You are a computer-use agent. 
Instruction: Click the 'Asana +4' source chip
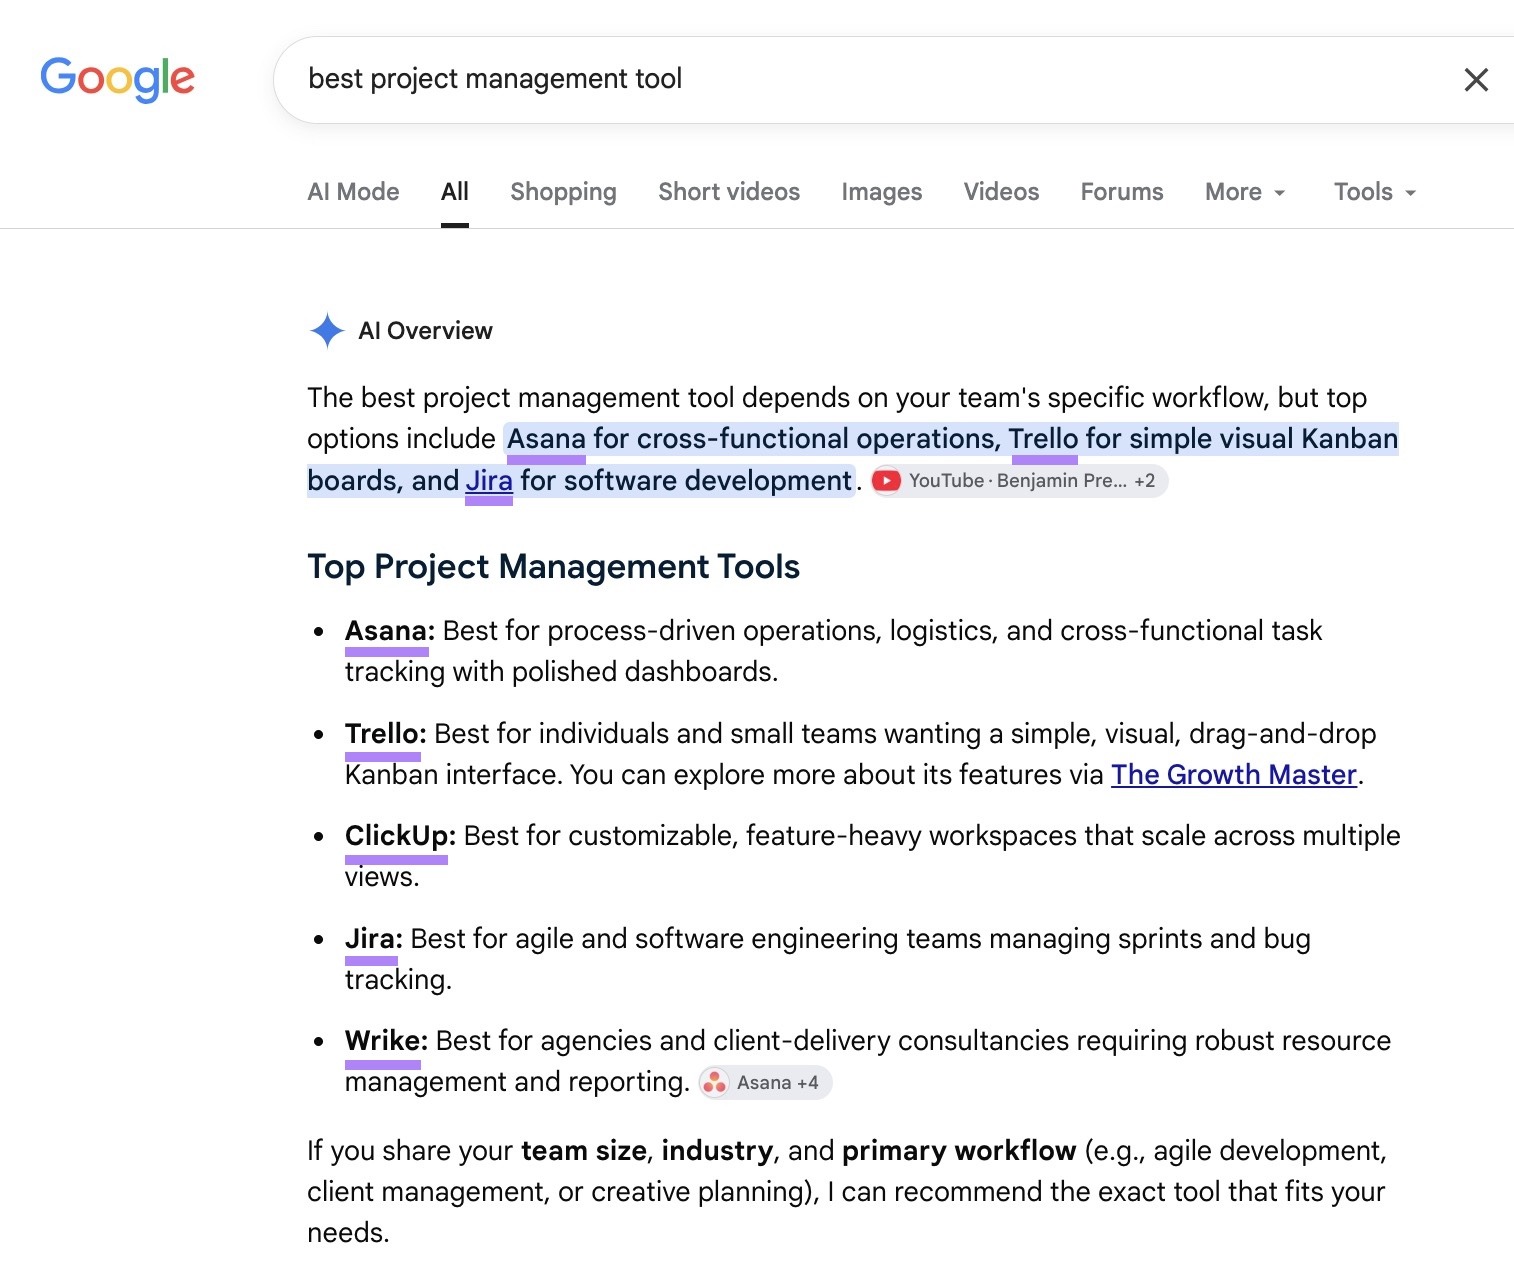click(x=765, y=1082)
